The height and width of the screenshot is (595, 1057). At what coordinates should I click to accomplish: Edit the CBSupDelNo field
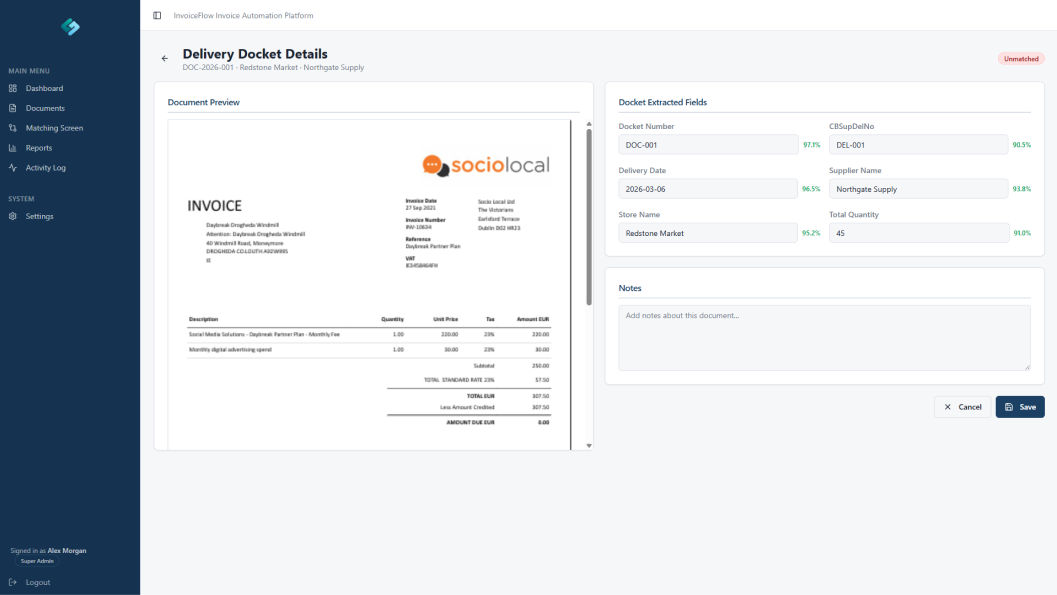pos(919,145)
